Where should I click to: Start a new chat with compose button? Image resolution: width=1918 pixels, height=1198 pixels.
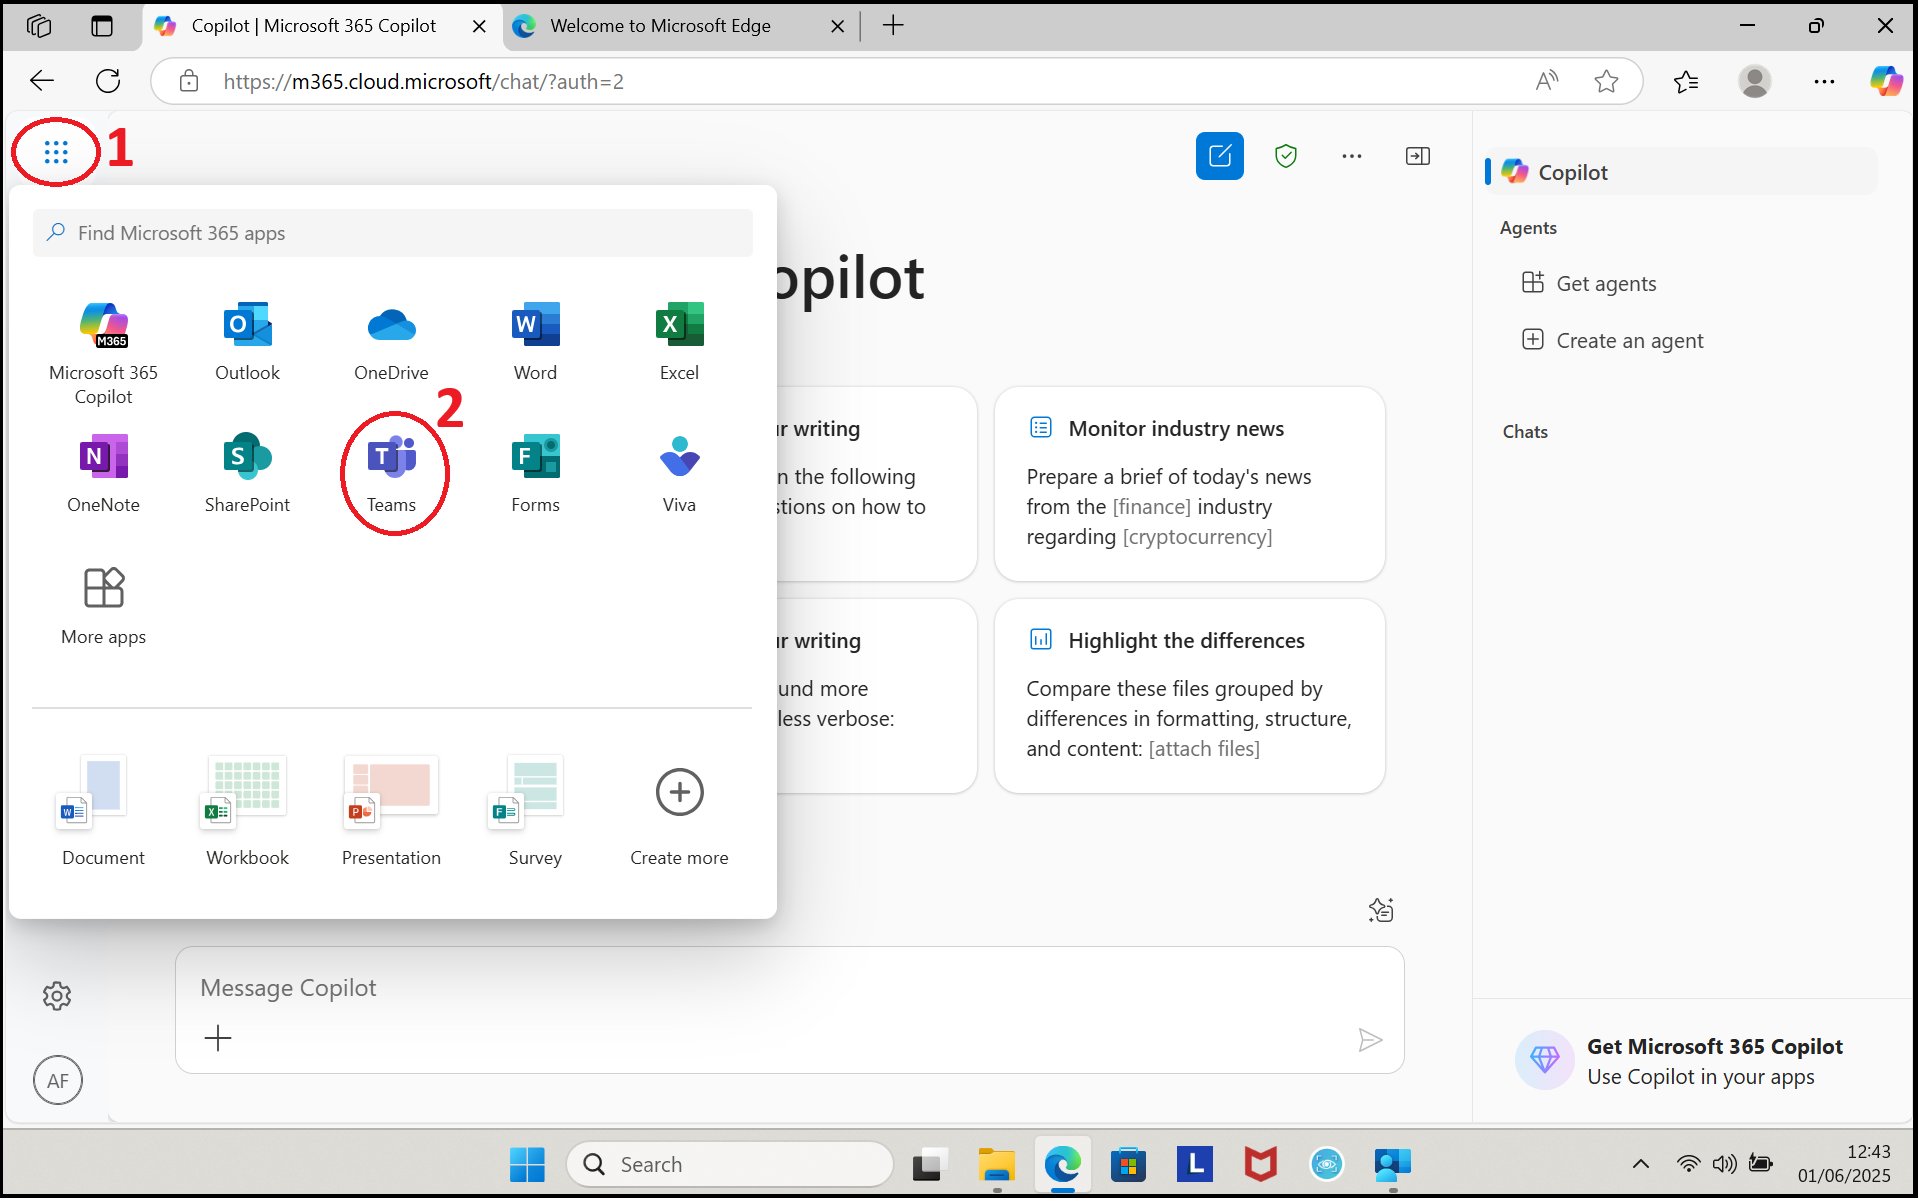tap(1219, 156)
